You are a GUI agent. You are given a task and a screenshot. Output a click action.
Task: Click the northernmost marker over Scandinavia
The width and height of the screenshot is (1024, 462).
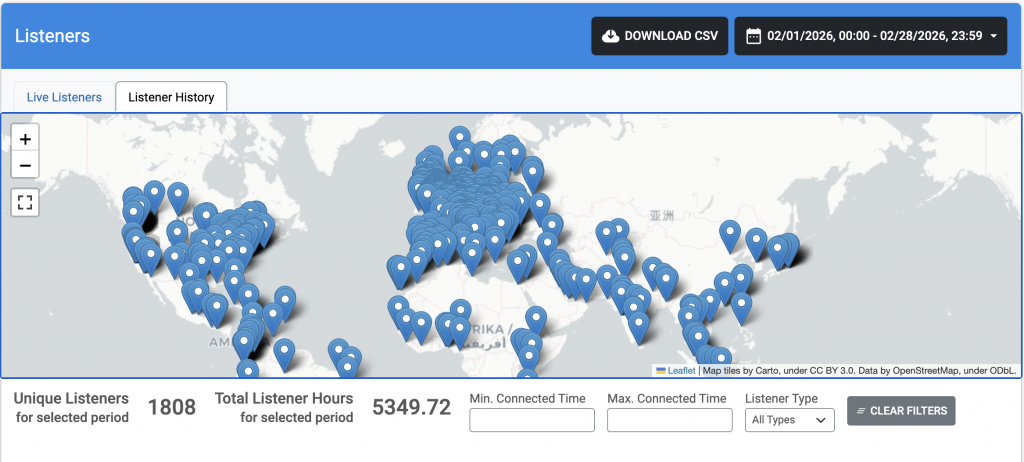click(x=459, y=137)
